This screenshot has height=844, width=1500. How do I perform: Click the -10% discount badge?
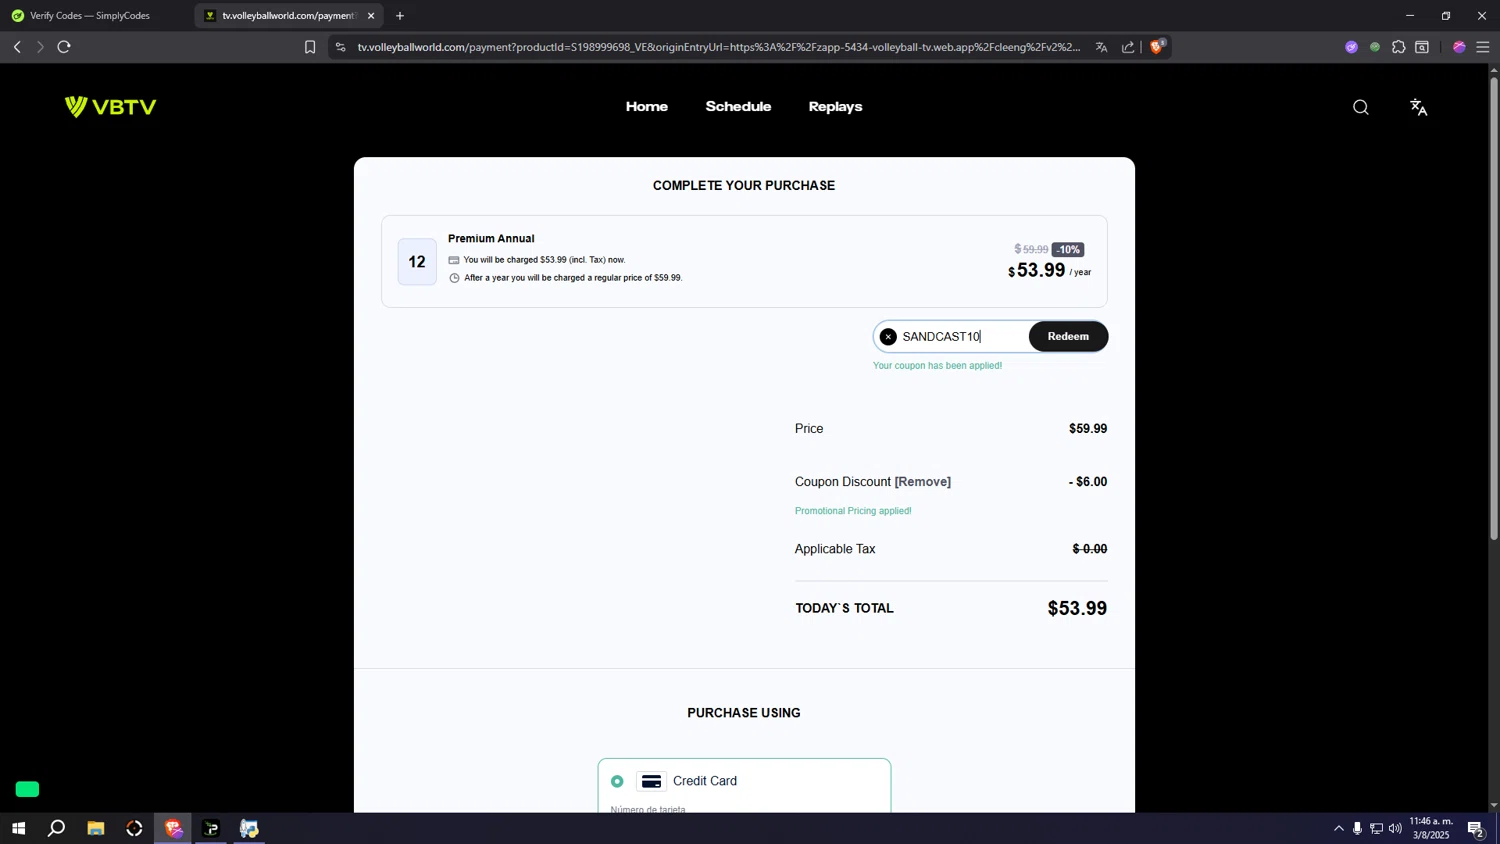pyautogui.click(x=1068, y=250)
